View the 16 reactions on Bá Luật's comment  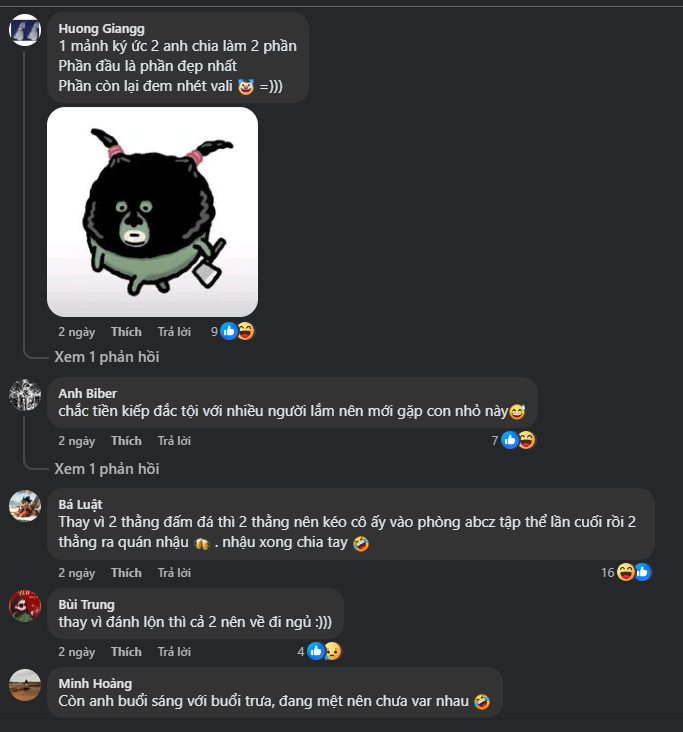(626, 572)
